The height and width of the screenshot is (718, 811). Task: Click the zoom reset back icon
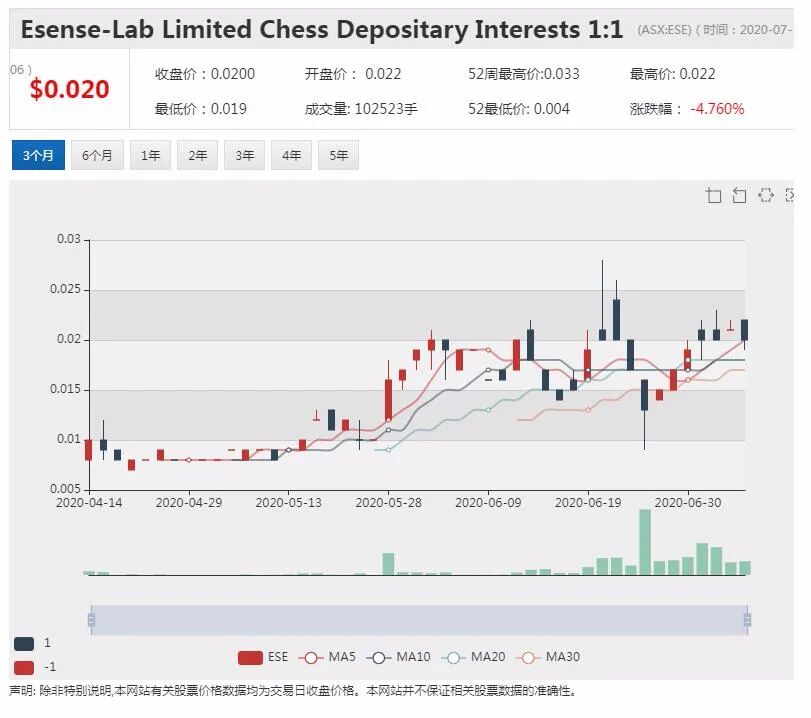pyautogui.click(x=740, y=196)
